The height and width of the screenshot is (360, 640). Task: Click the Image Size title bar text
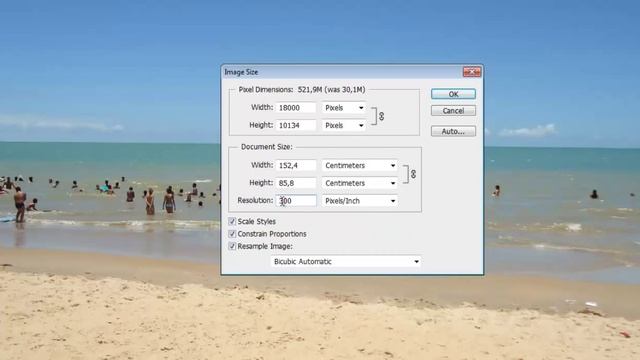[x=241, y=72]
